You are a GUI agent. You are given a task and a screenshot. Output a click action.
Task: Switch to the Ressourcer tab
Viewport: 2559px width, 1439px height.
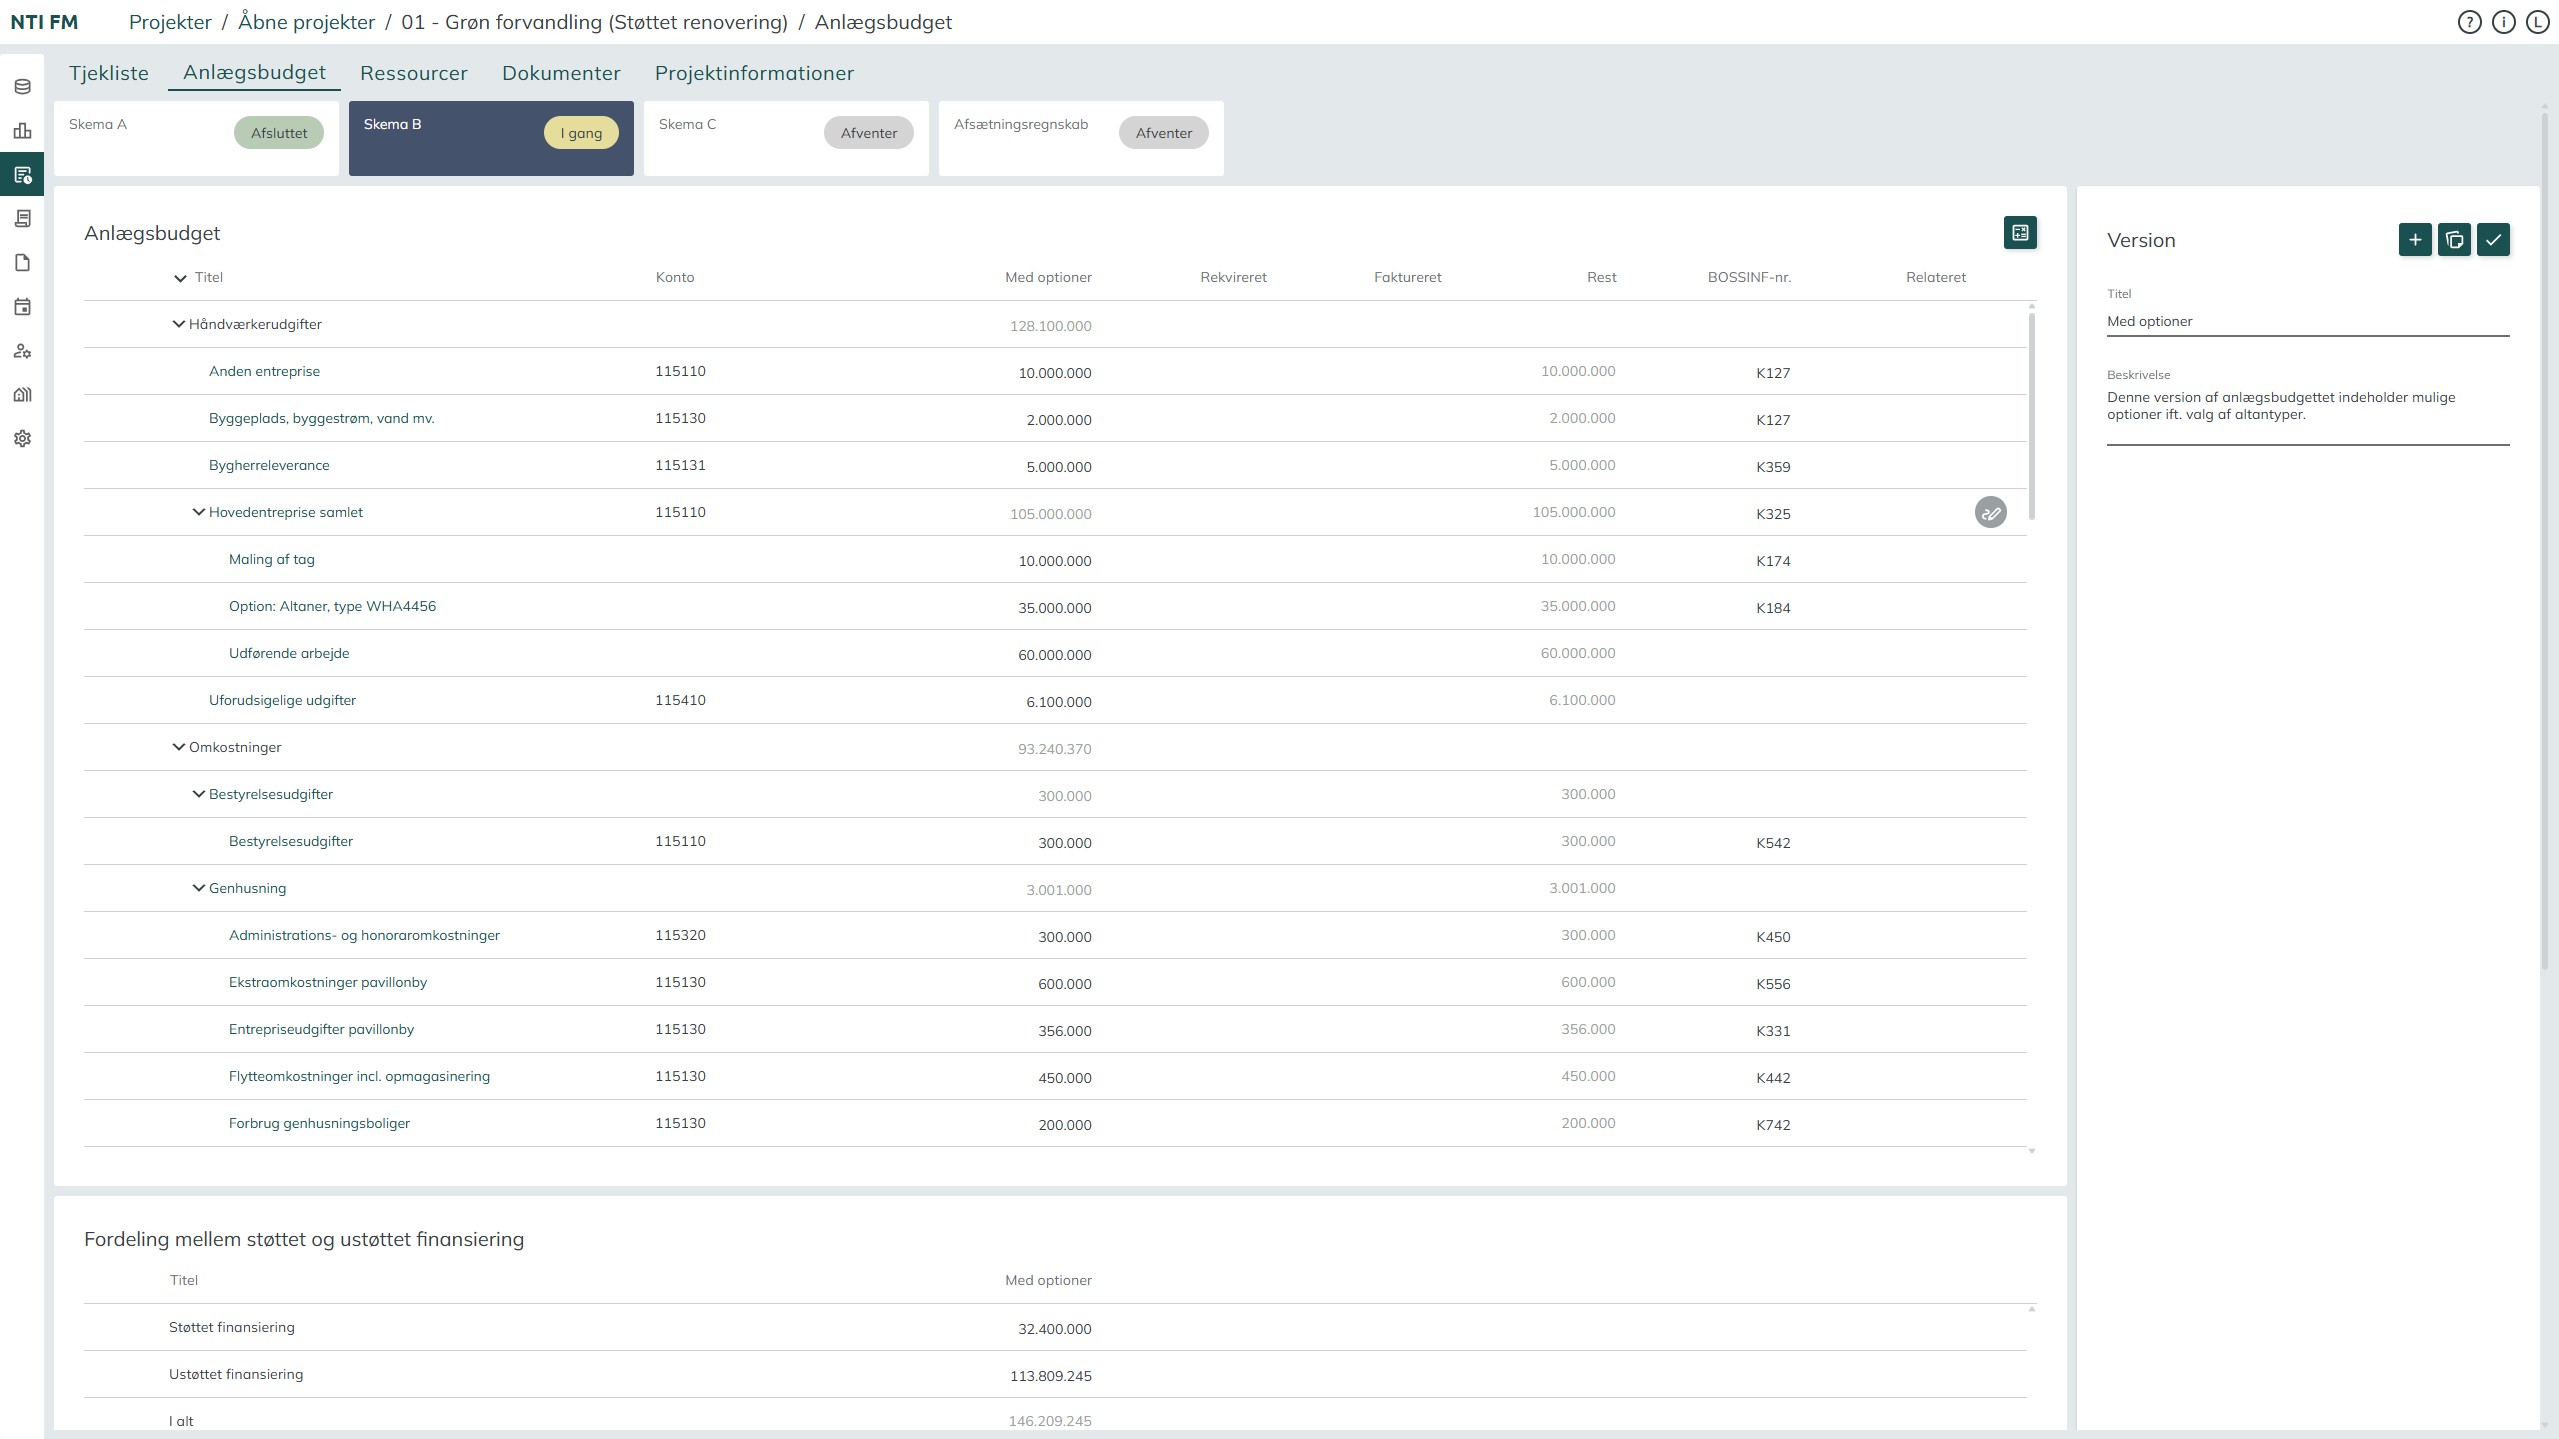(413, 73)
